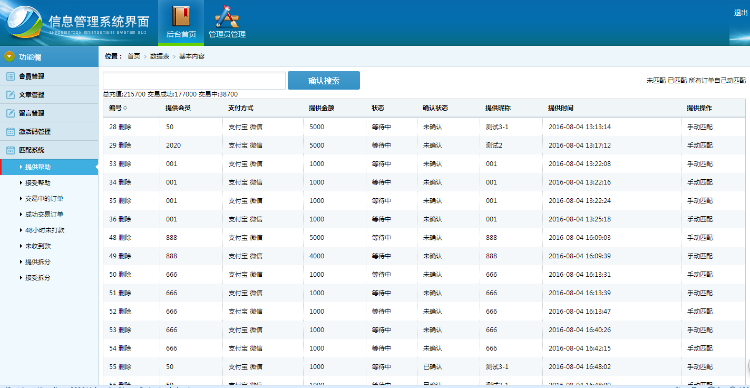Delete order number 48
Image resolution: width=750 pixels, height=388 pixels.
(x=125, y=237)
